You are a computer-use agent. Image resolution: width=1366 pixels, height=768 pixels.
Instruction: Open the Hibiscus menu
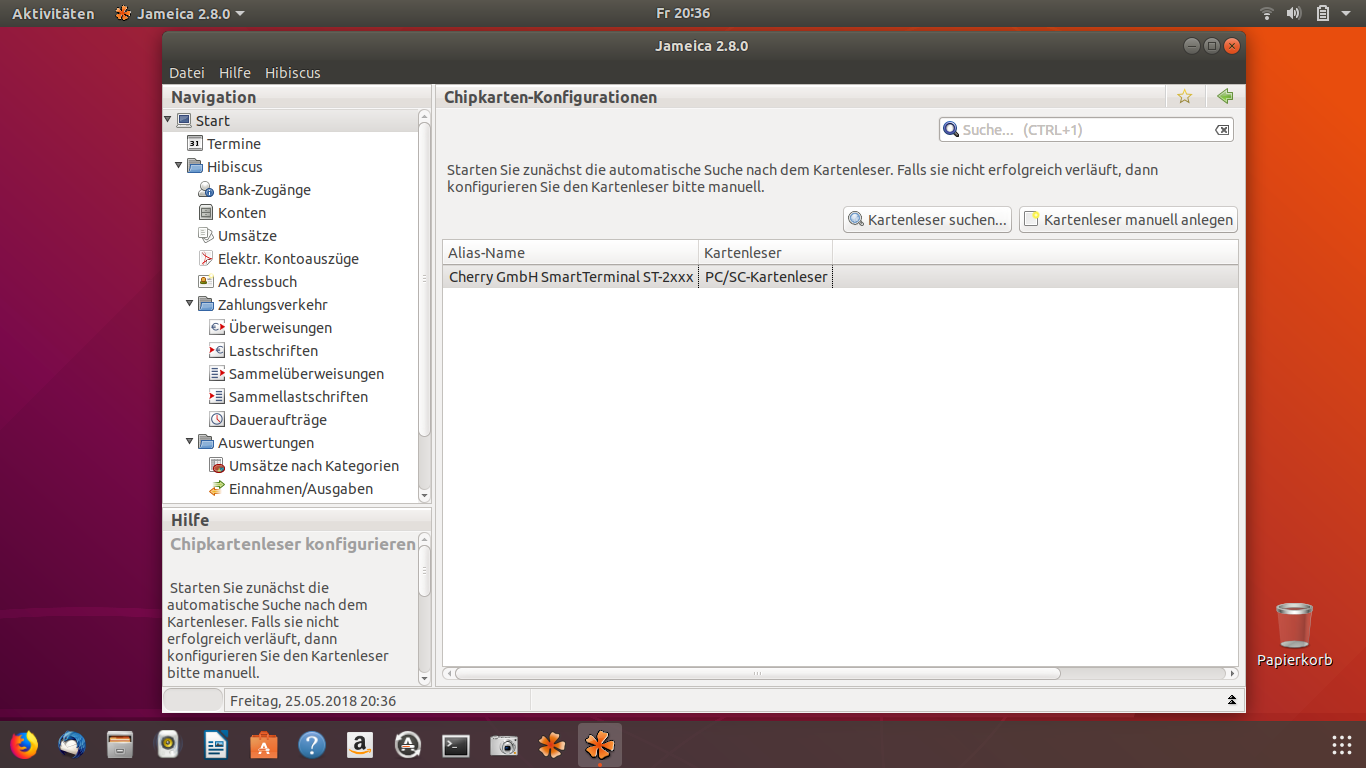(293, 73)
